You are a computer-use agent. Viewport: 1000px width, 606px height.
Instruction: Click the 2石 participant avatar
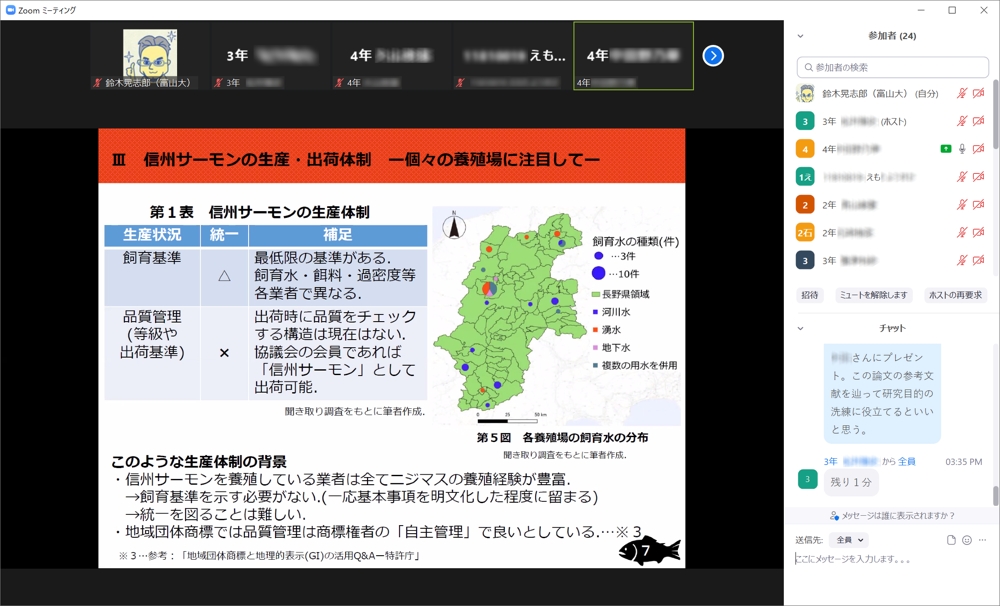pos(805,232)
